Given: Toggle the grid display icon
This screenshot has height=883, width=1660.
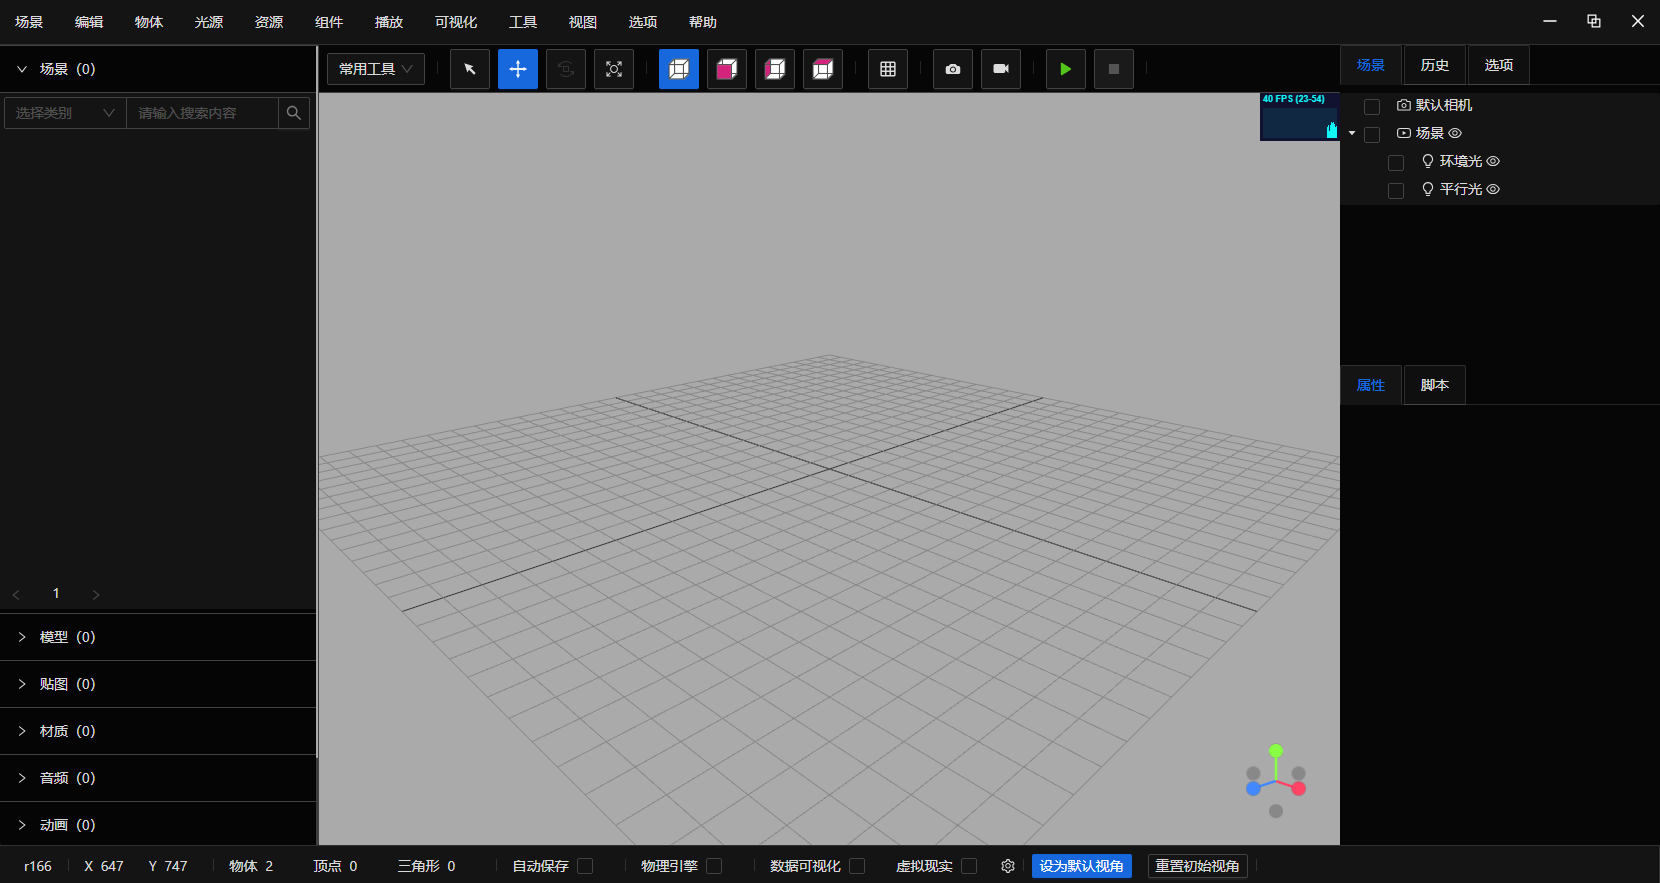Looking at the screenshot, I should 888,69.
